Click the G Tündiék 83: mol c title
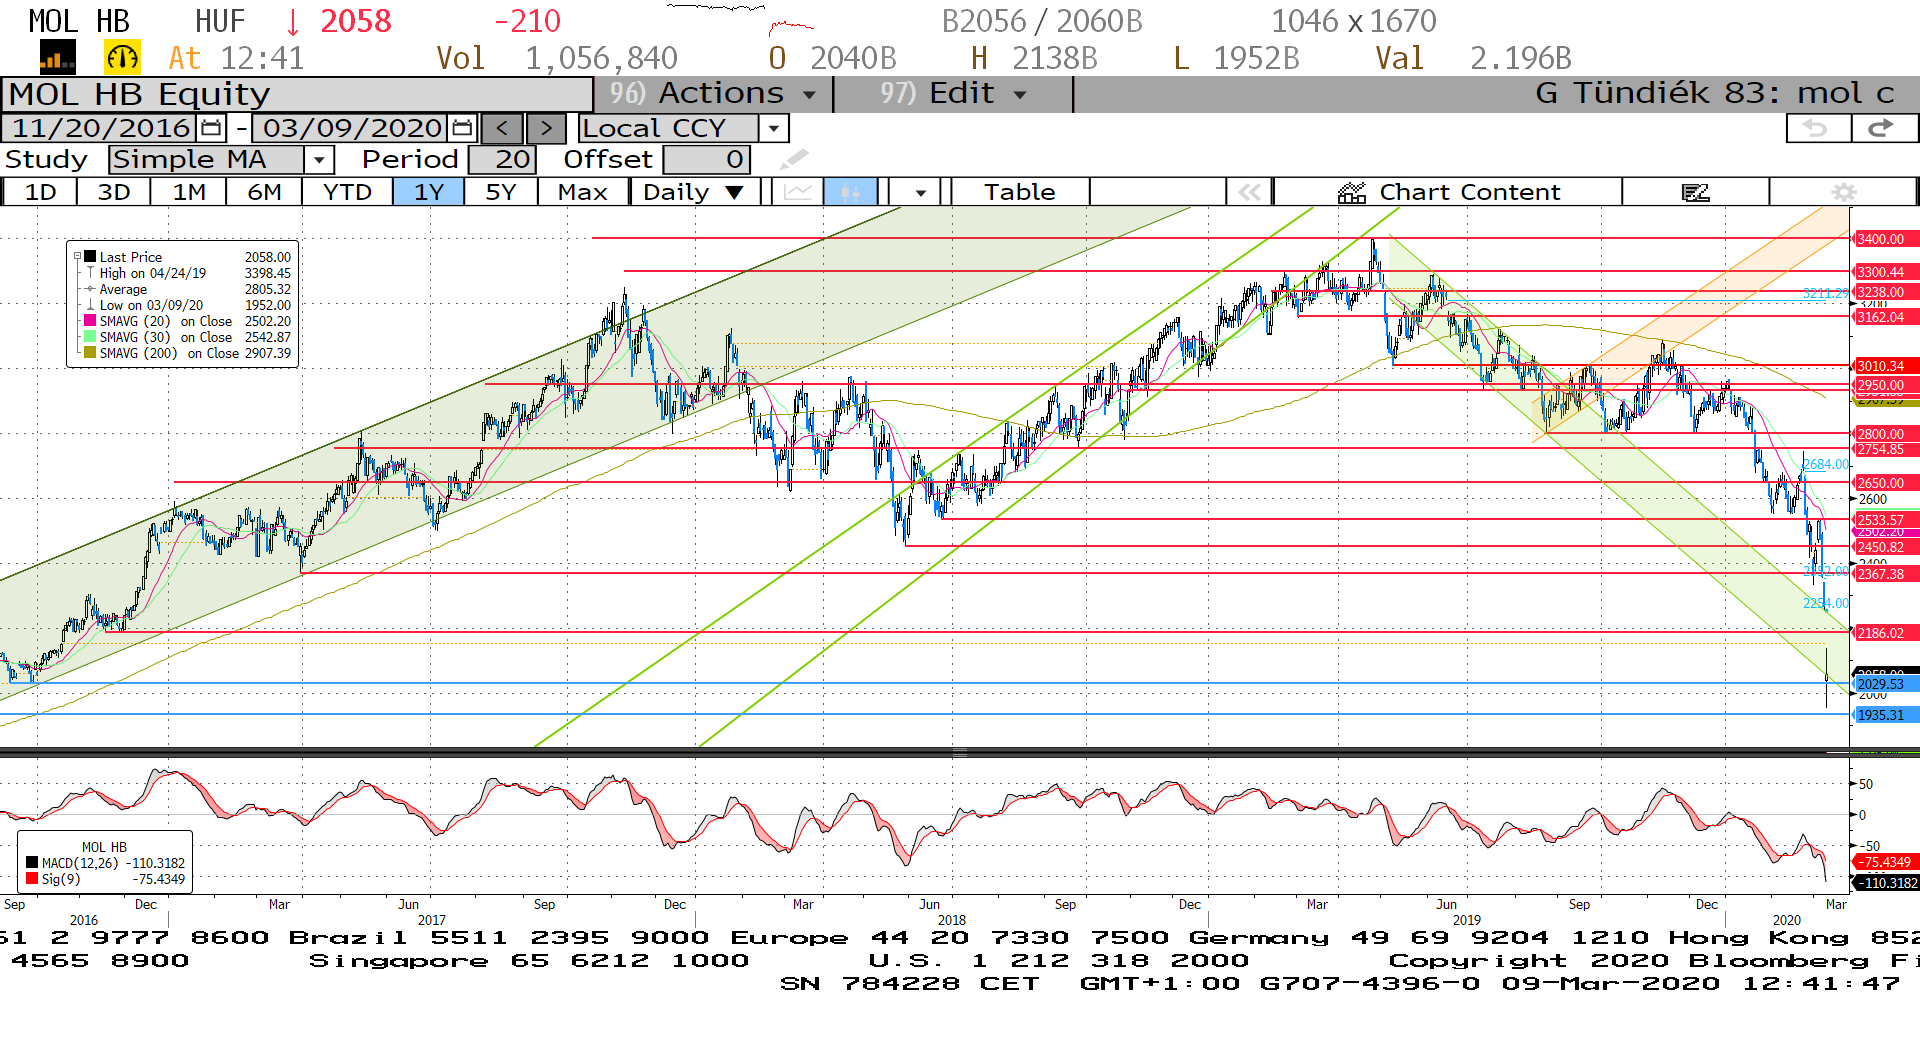The image size is (1920, 1039). point(1714,93)
